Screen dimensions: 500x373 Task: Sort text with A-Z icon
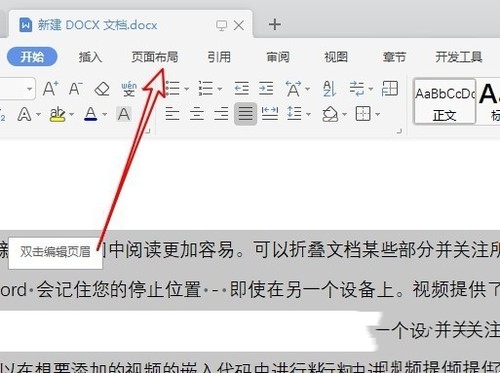point(329,89)
